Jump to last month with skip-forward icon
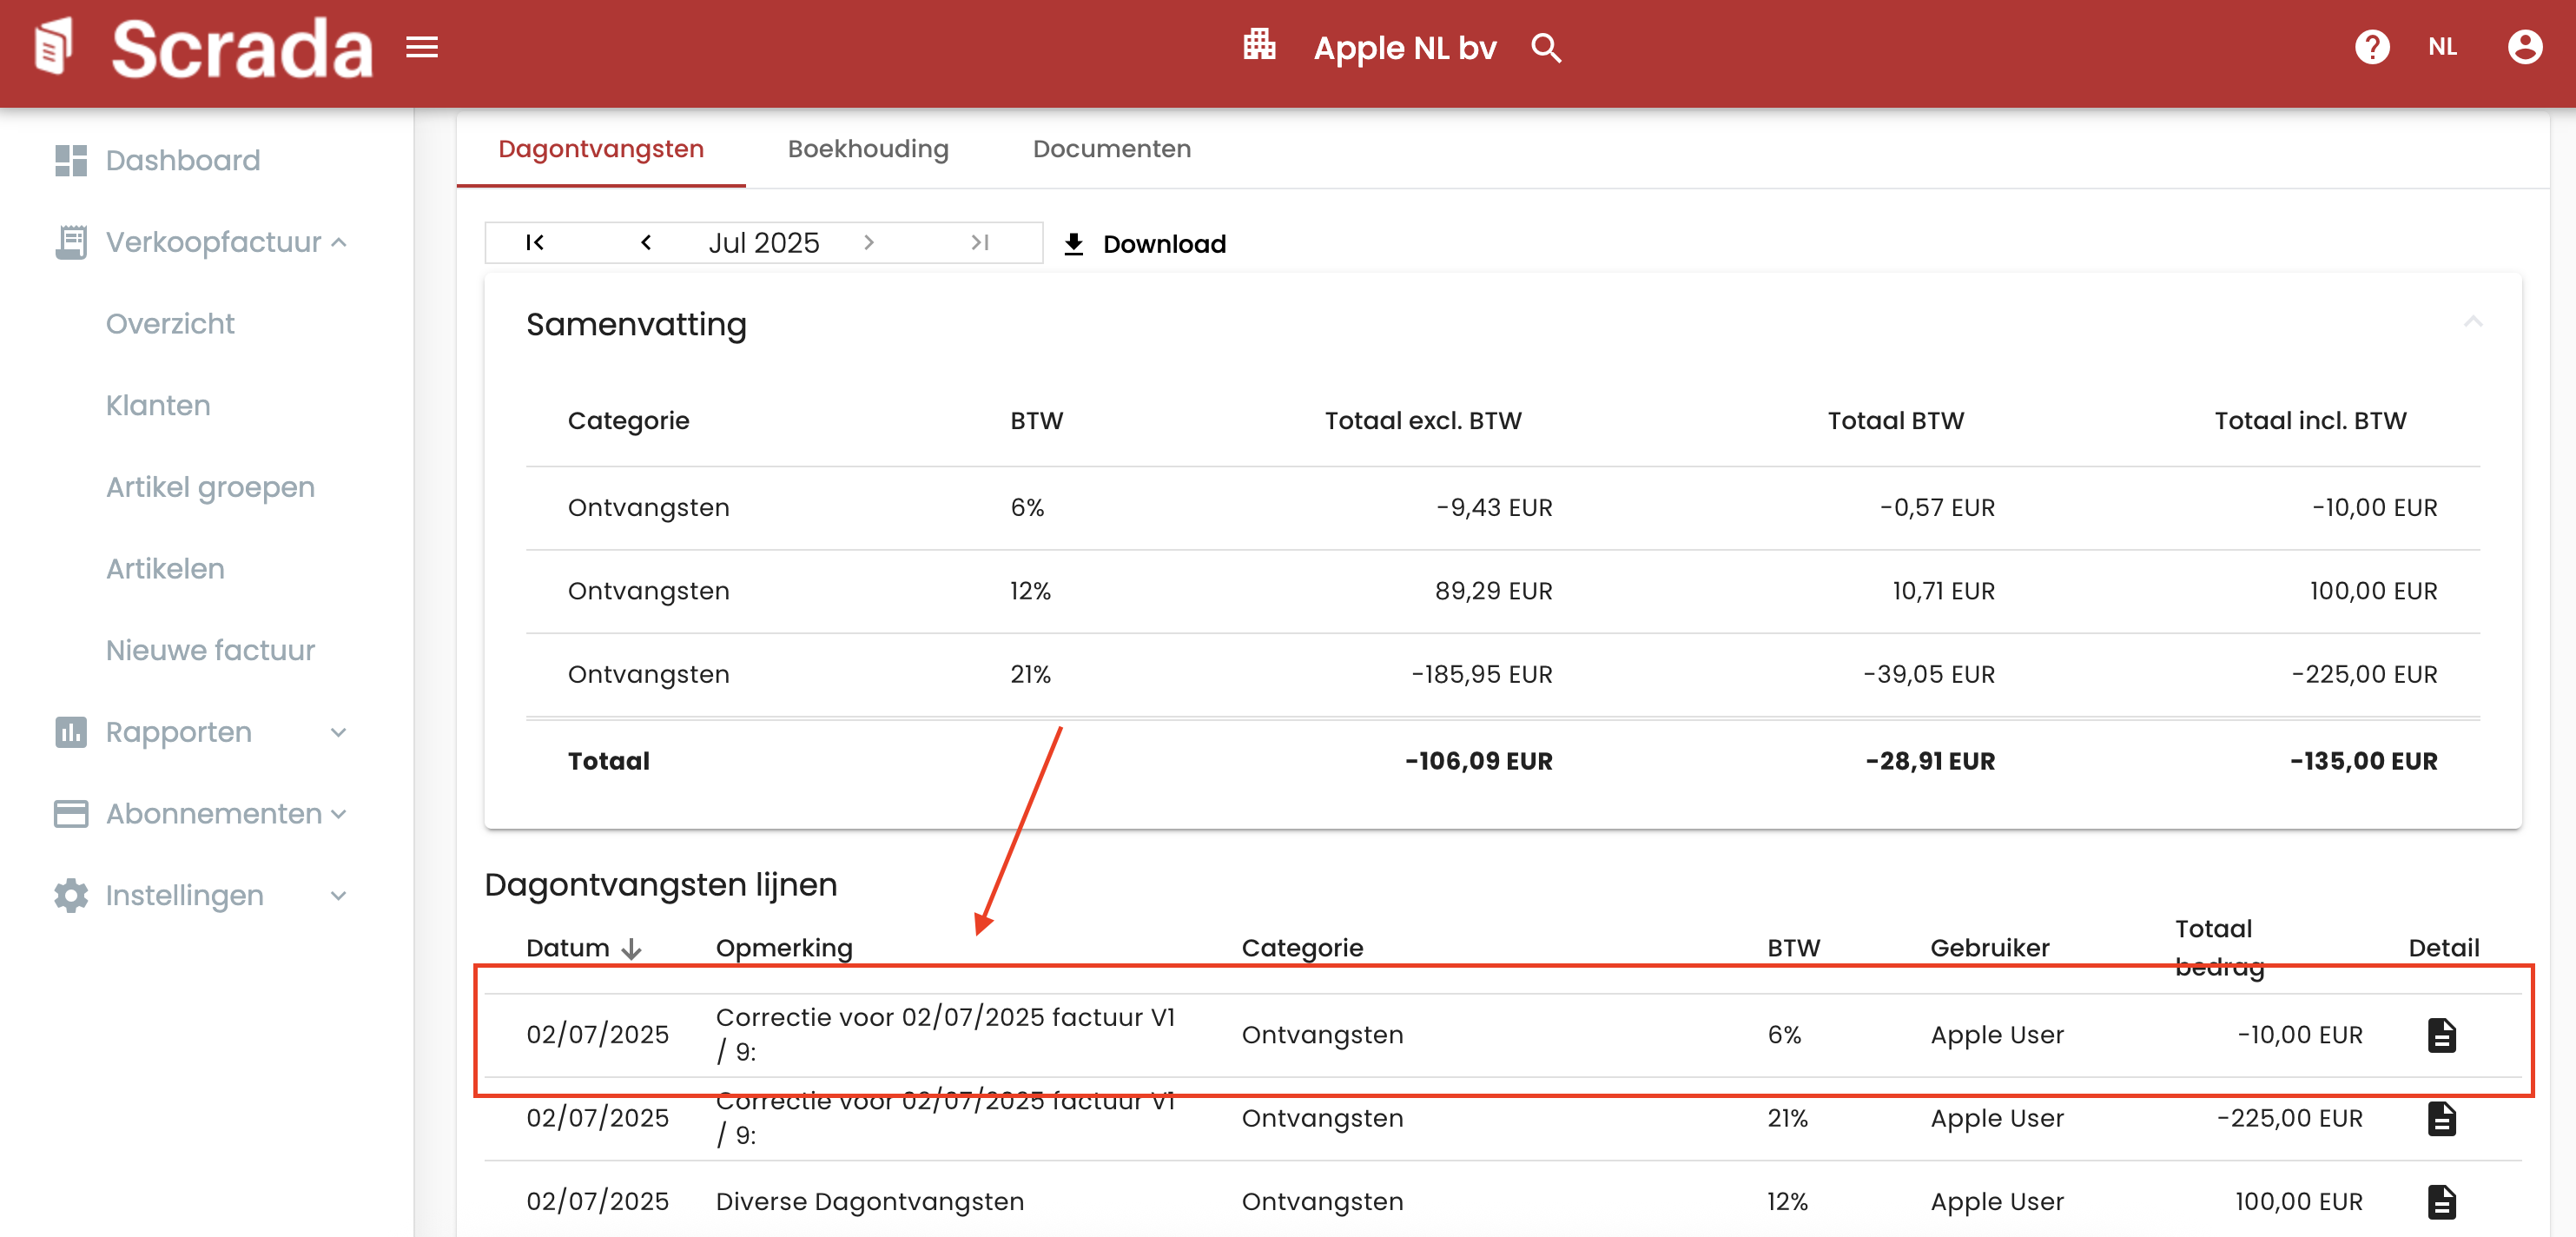This screenshot has width=2576, height=1237. (x=979, y=243)
